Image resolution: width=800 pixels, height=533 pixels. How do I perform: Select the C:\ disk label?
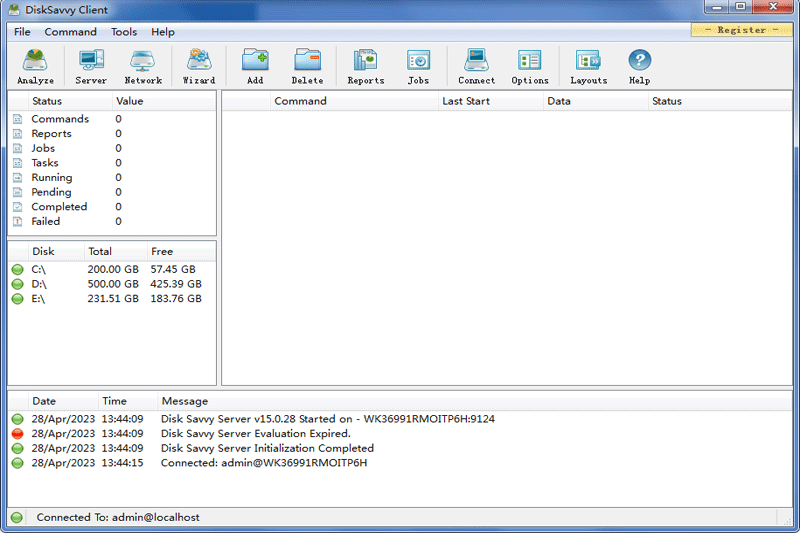[39, 269]
